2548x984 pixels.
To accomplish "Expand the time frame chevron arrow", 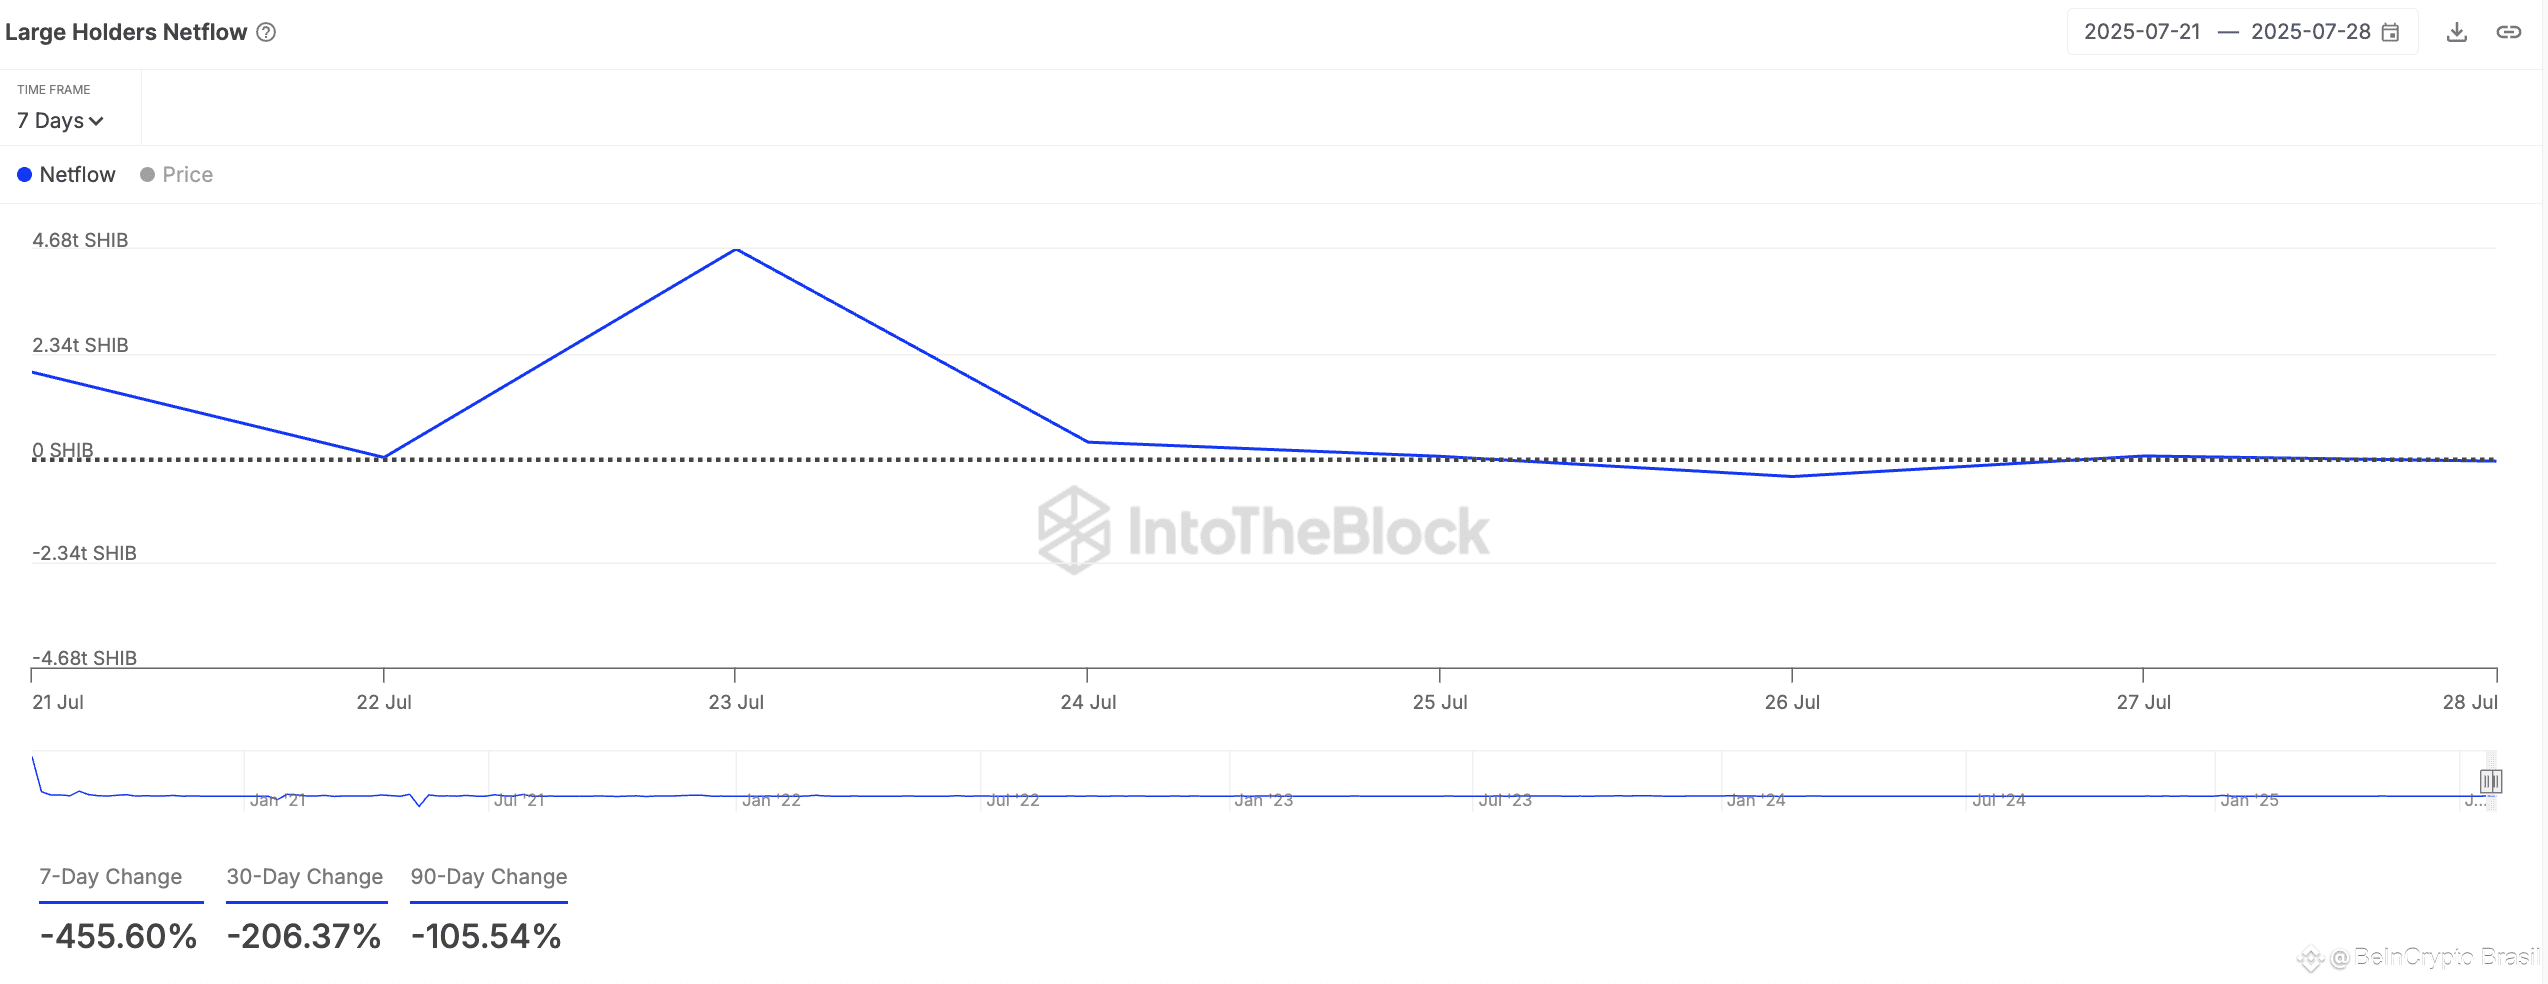I will pos(96,122).
